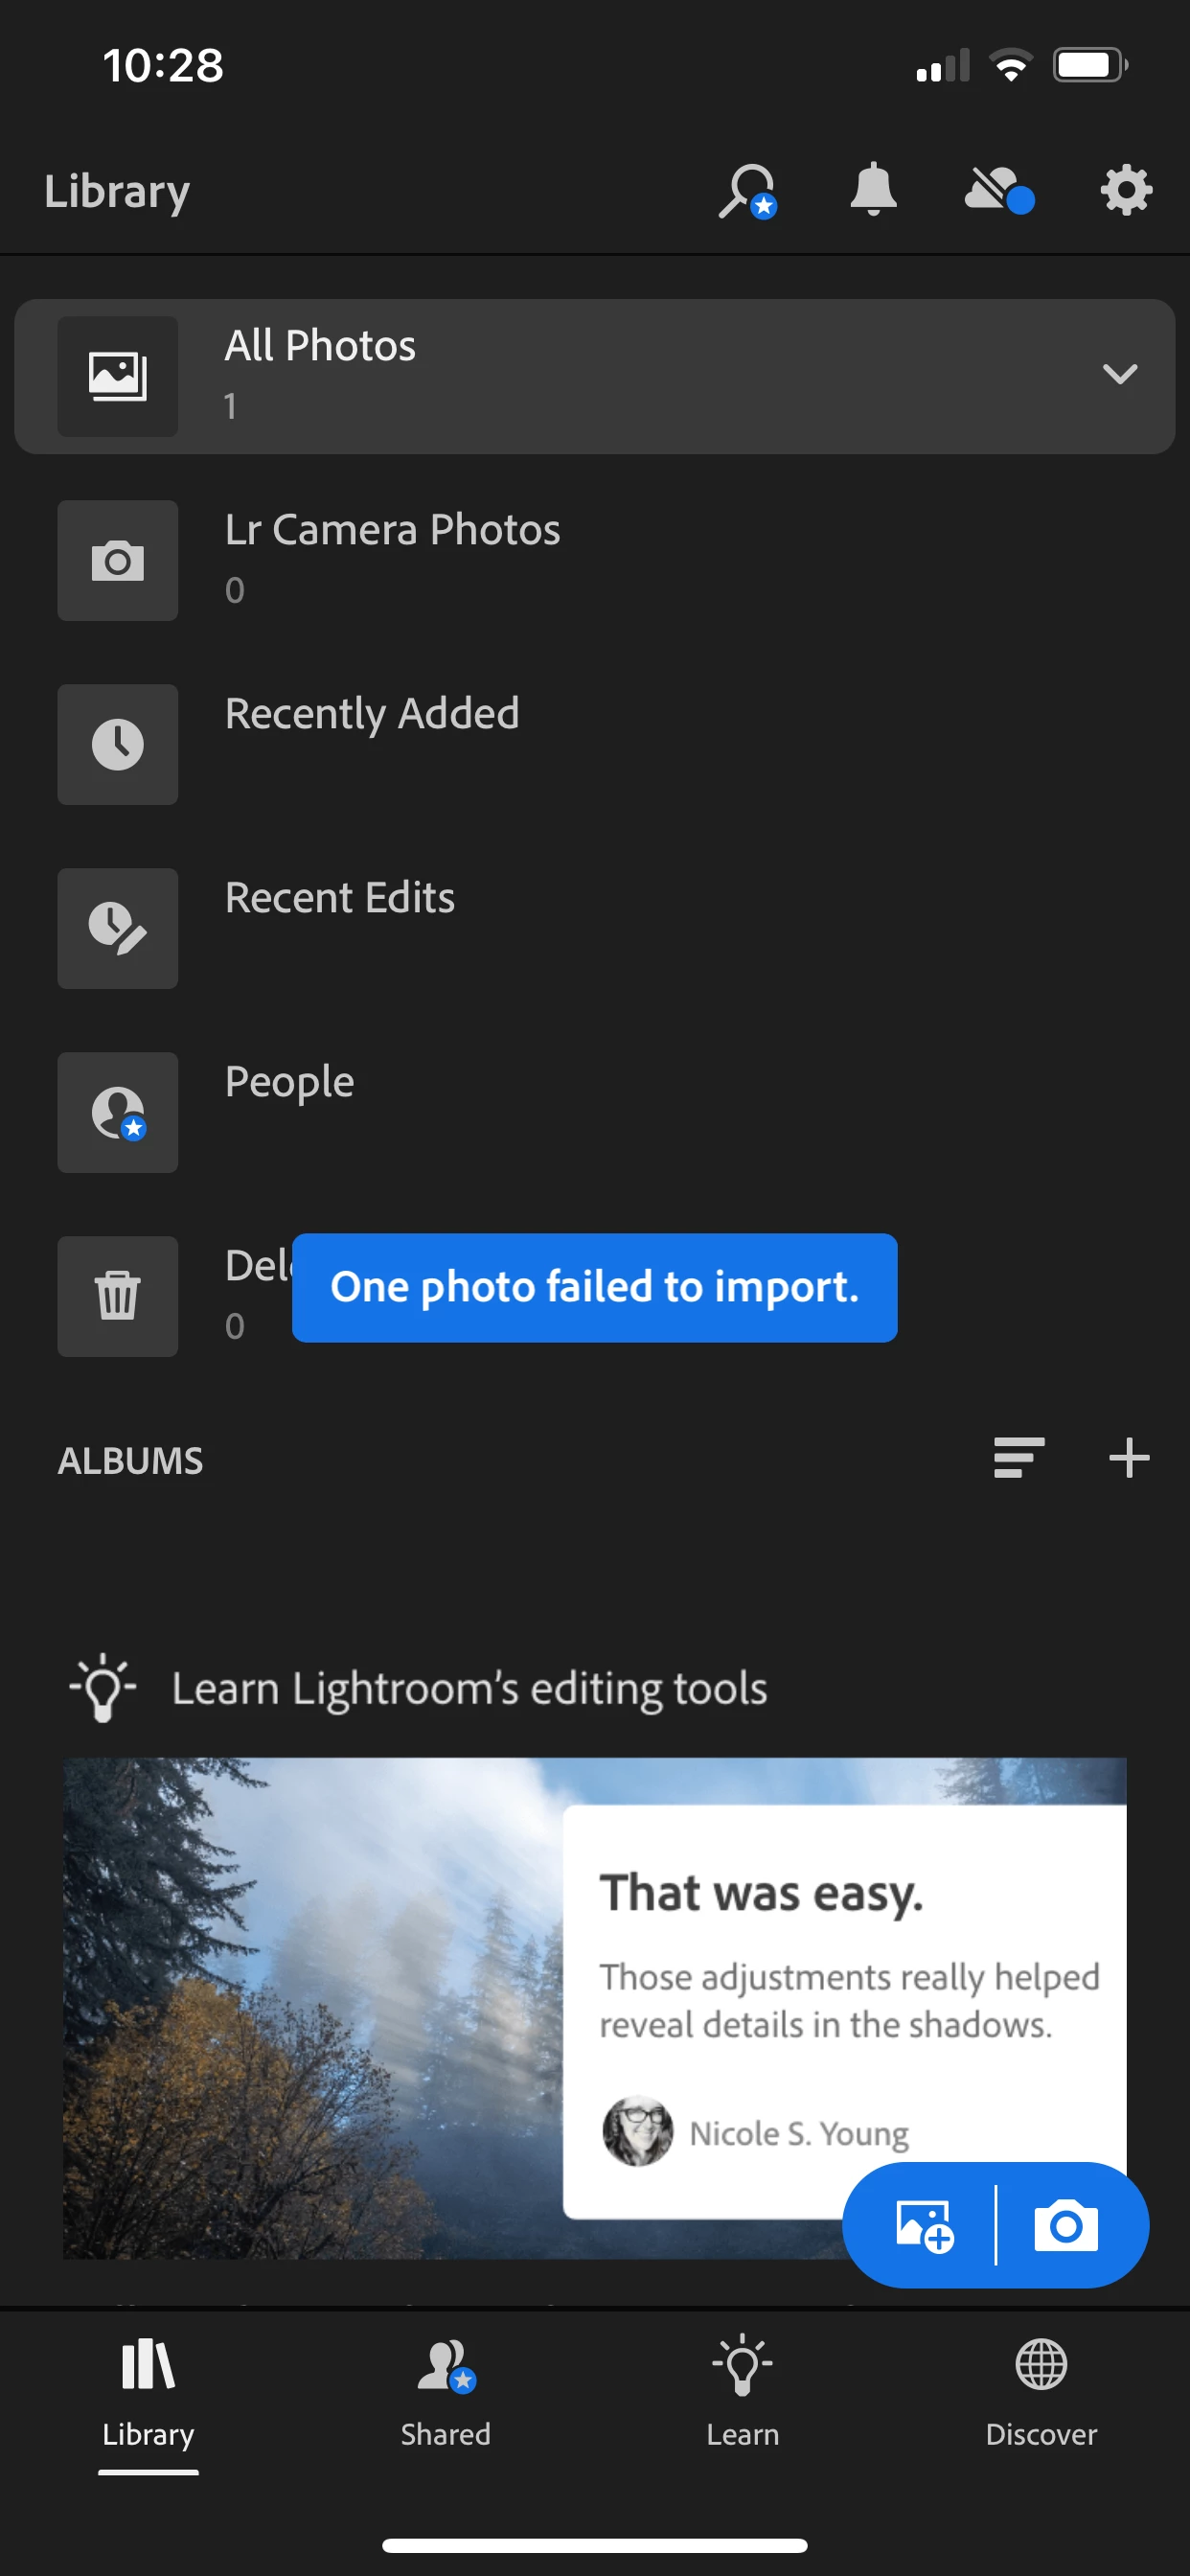
Task: Open notifications bell
Action: coord(873,189)
